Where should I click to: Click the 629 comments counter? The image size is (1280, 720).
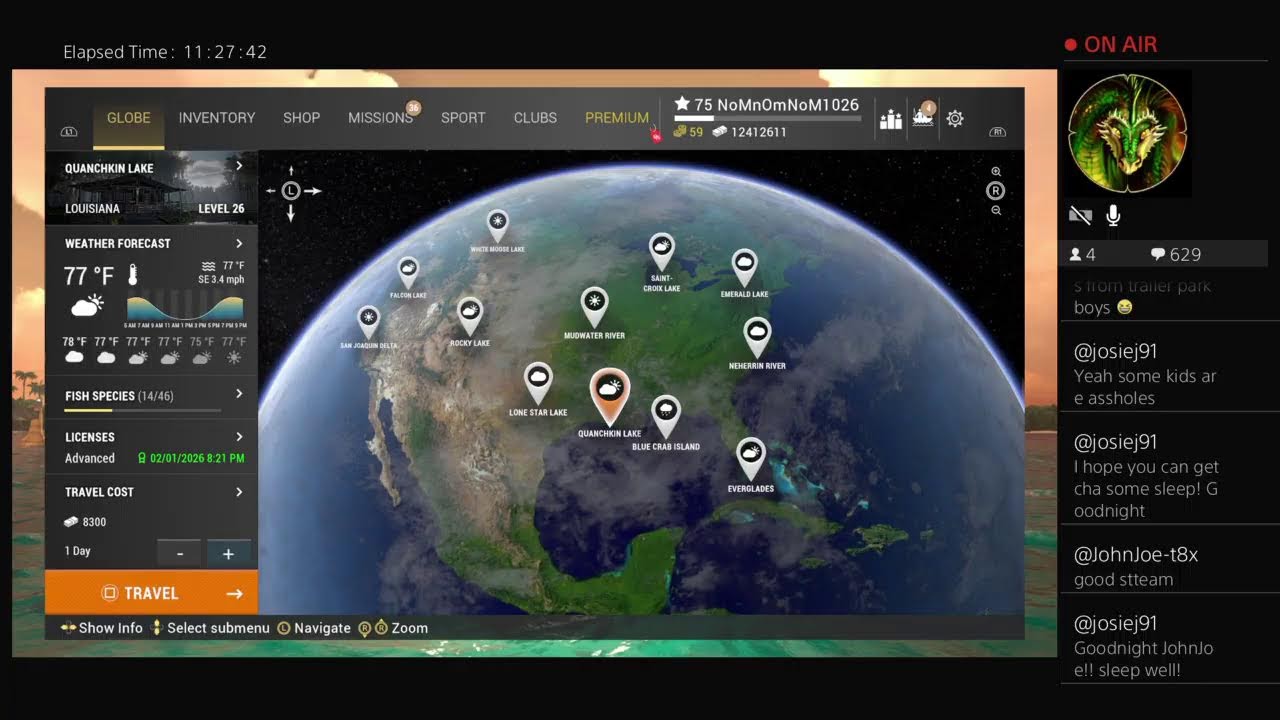[1176, 255]
